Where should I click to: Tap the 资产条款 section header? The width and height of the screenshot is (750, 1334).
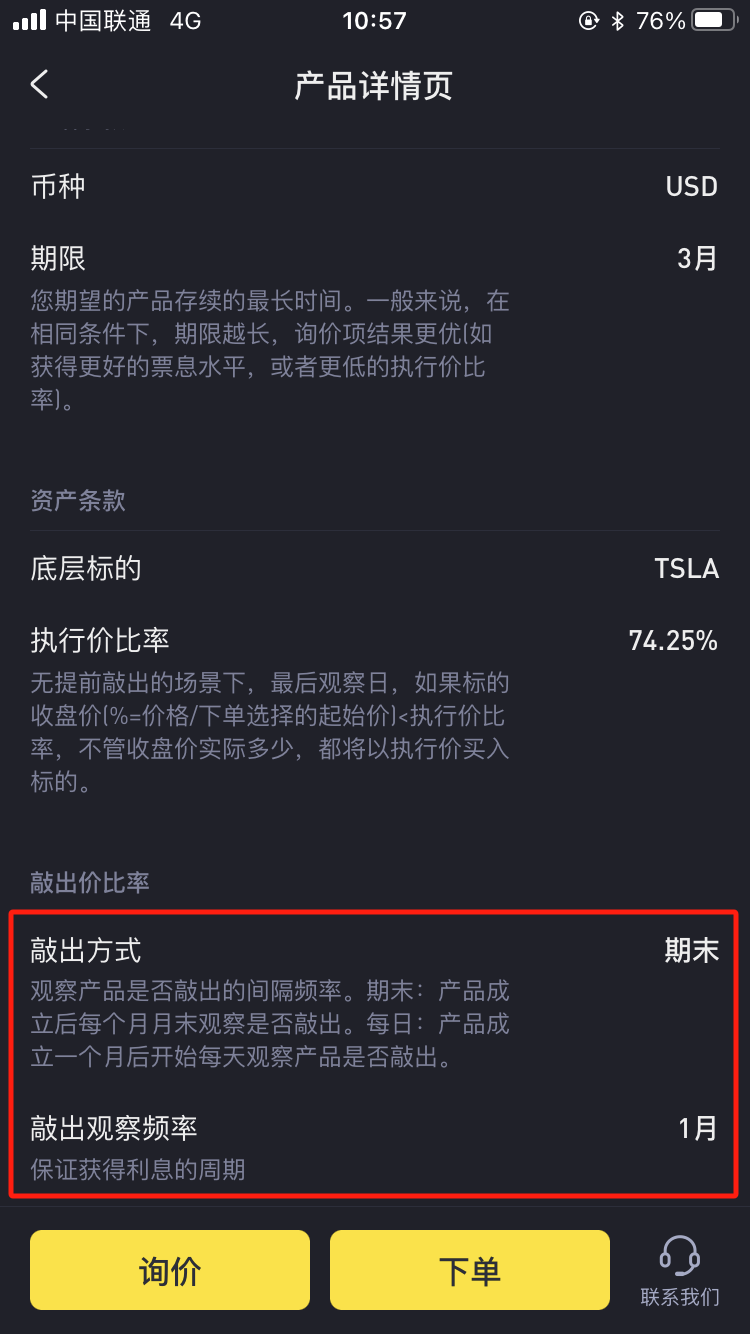(x=78, y=500)
